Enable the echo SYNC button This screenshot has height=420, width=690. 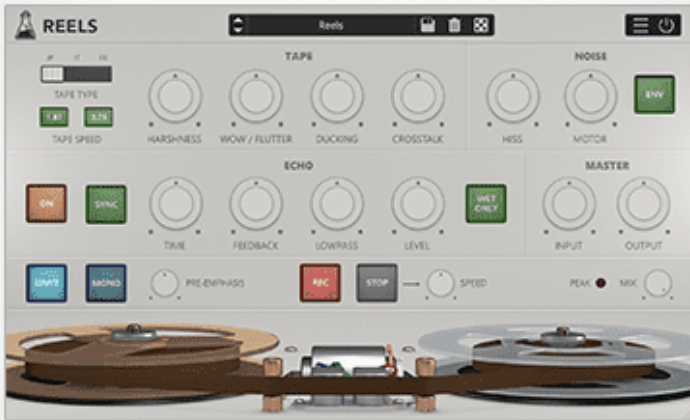[106, 204]
